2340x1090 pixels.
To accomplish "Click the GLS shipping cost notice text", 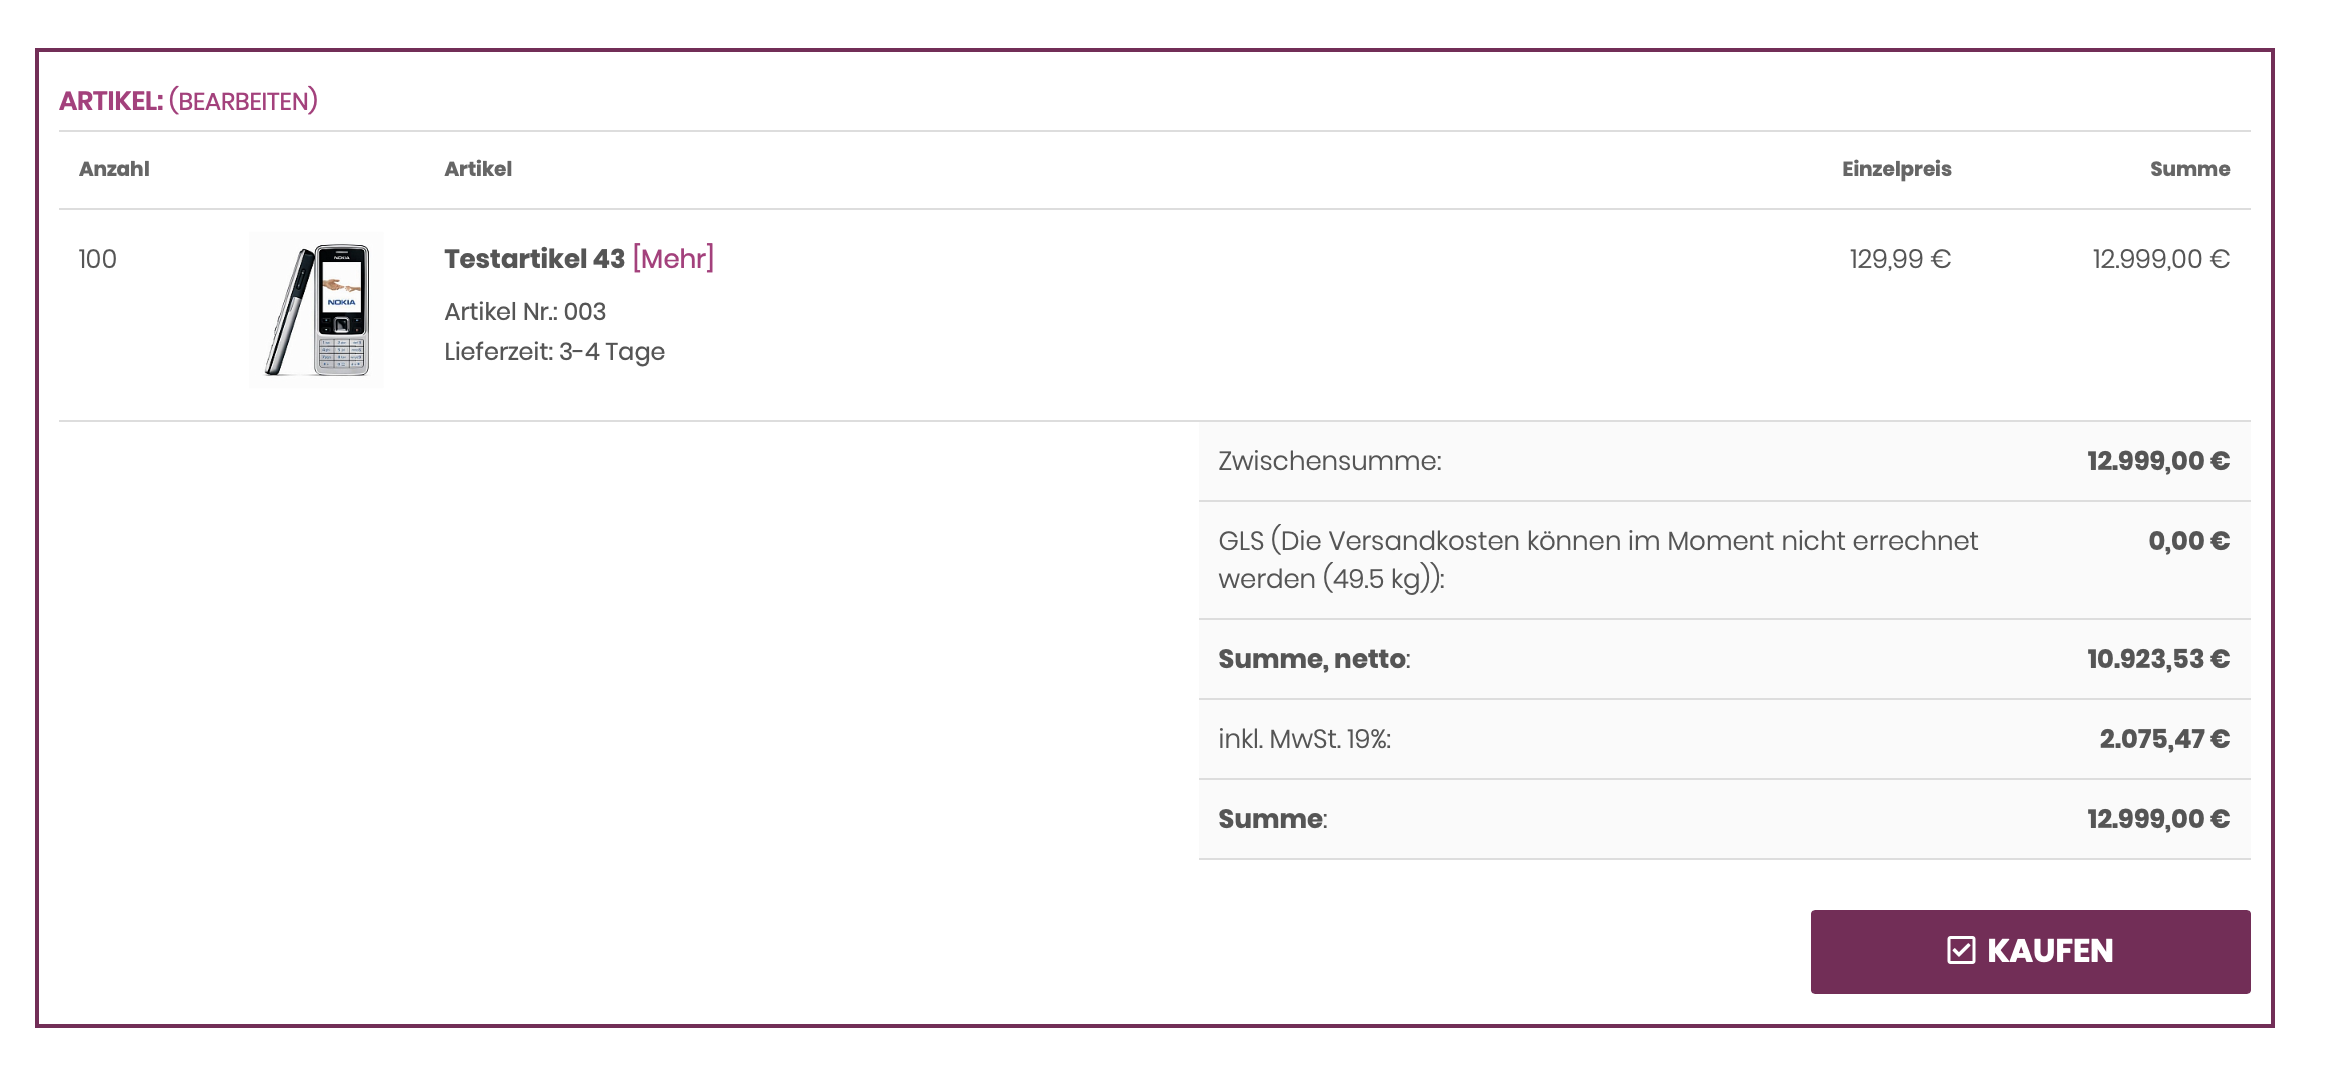I will click(x=1597, y=559).
